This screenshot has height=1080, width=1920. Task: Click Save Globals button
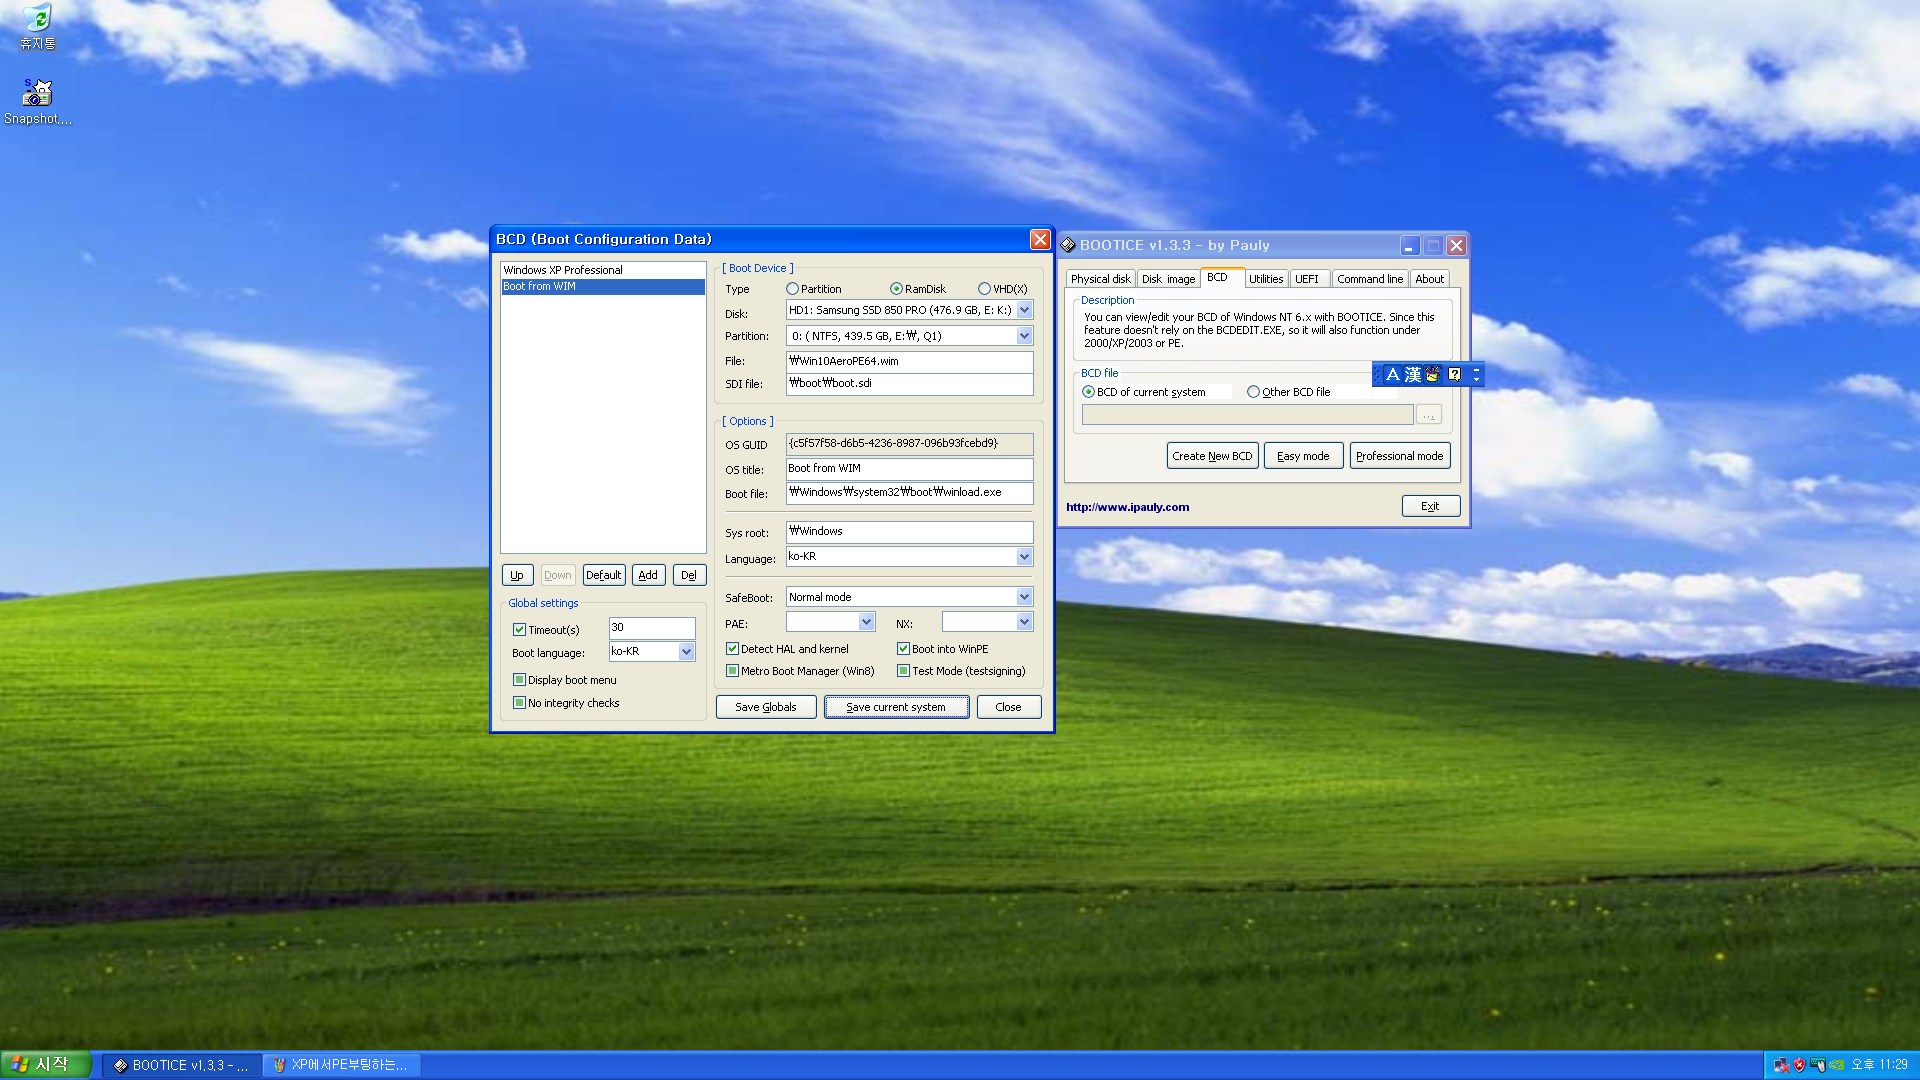tap(766, 707)
